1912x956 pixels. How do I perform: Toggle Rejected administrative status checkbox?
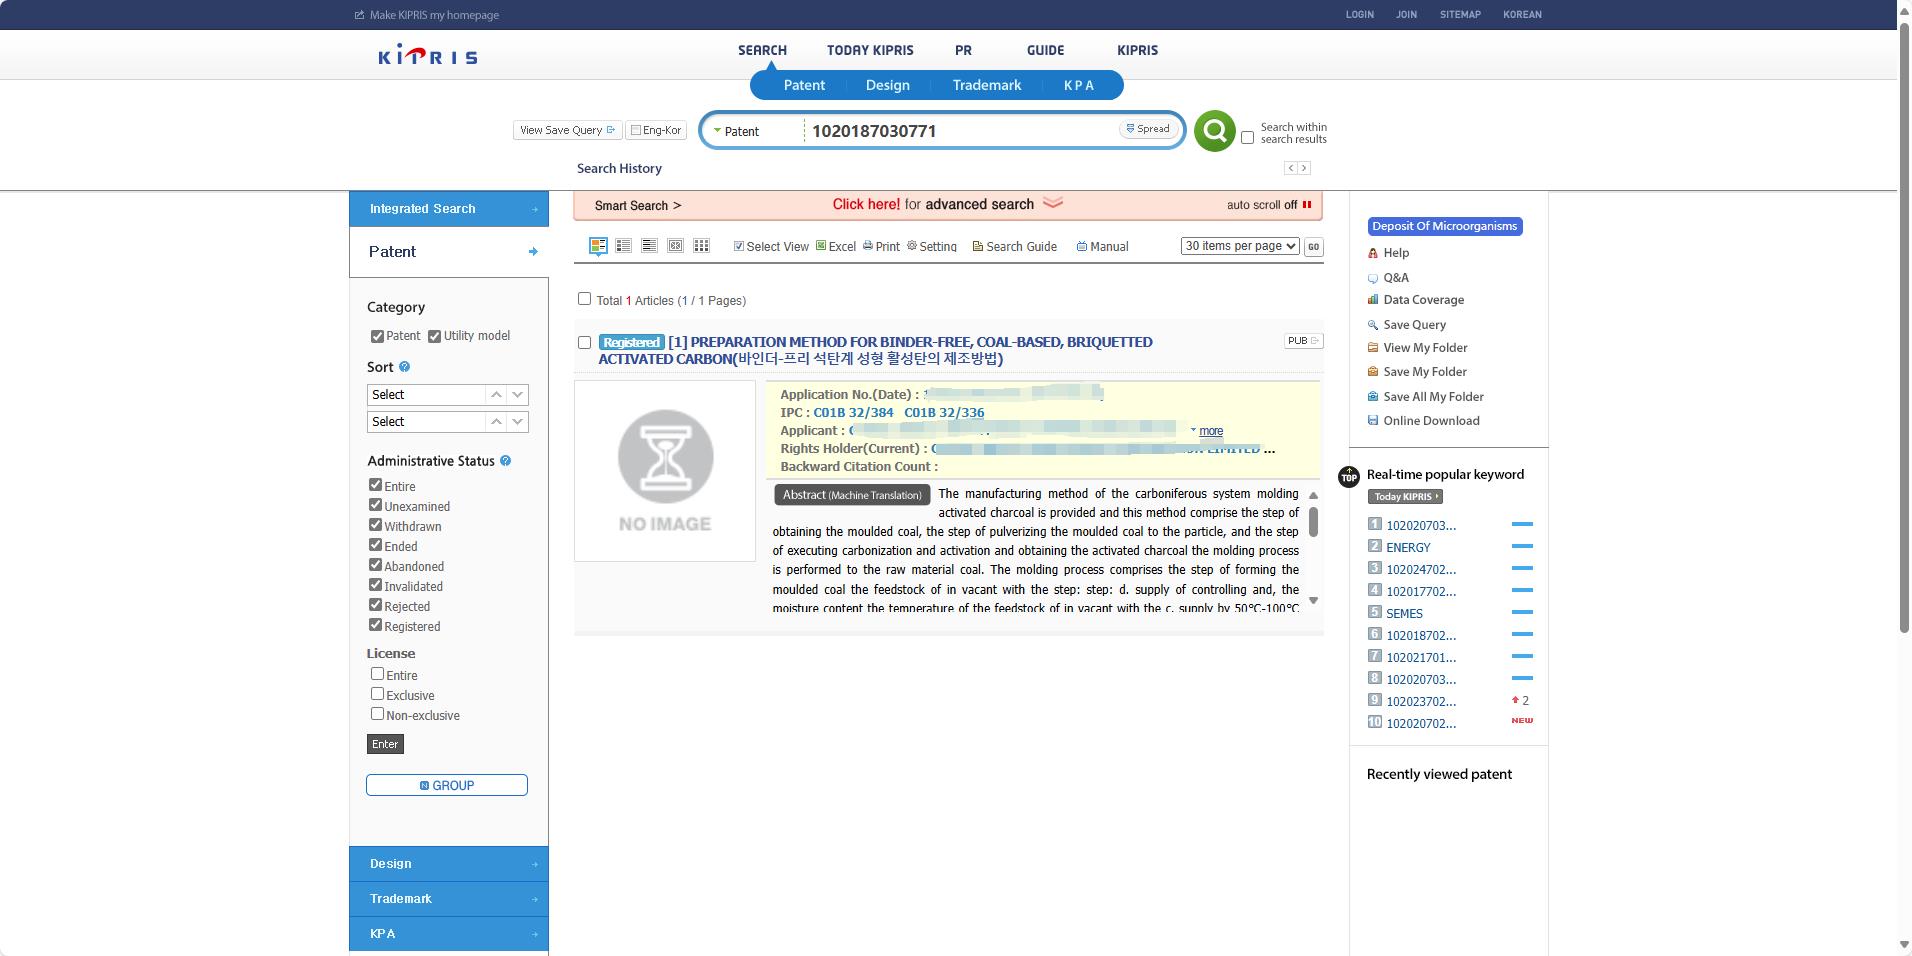[376, 605]
